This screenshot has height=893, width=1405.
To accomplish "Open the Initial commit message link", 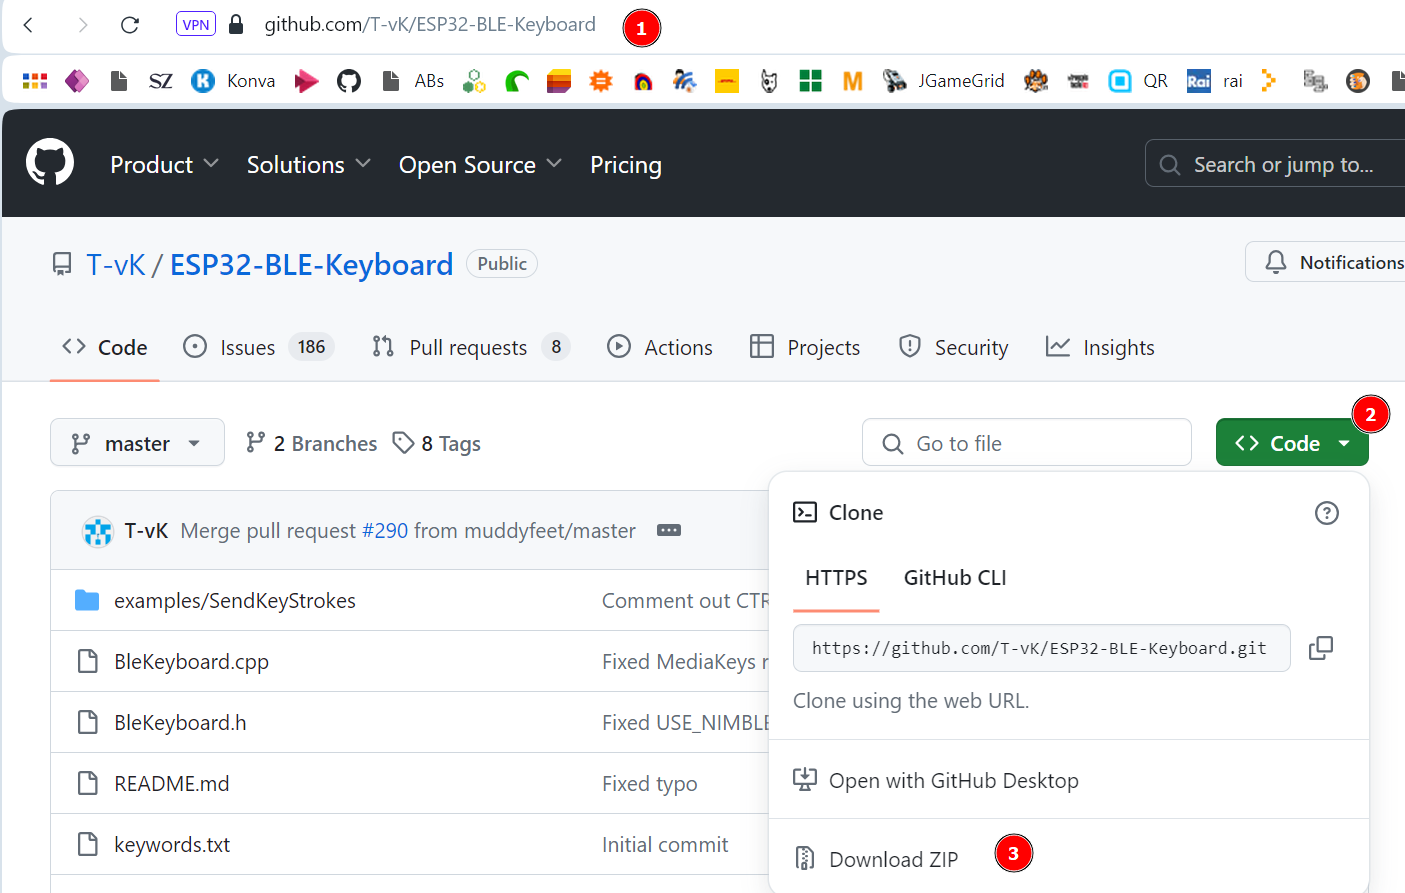I will tap(665, 844).
